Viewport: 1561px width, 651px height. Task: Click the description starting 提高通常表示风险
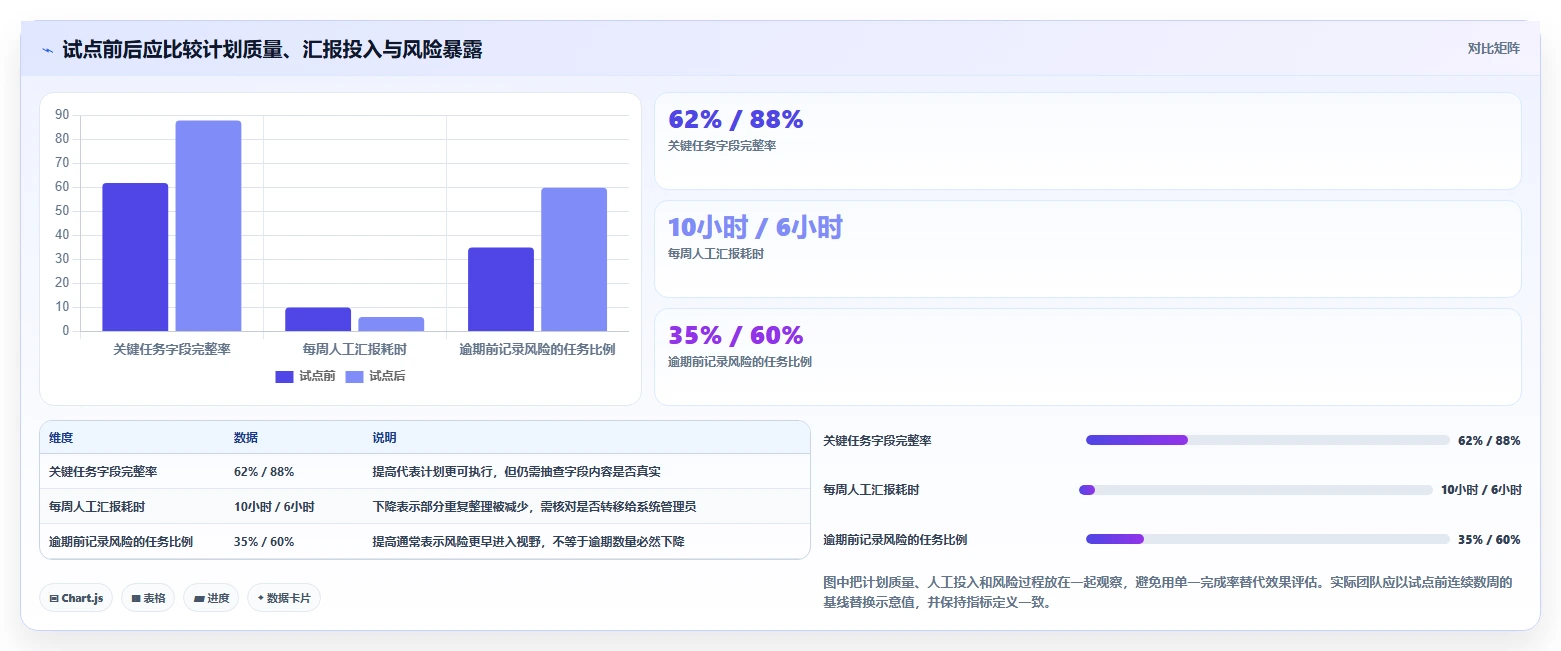(528, 542)
